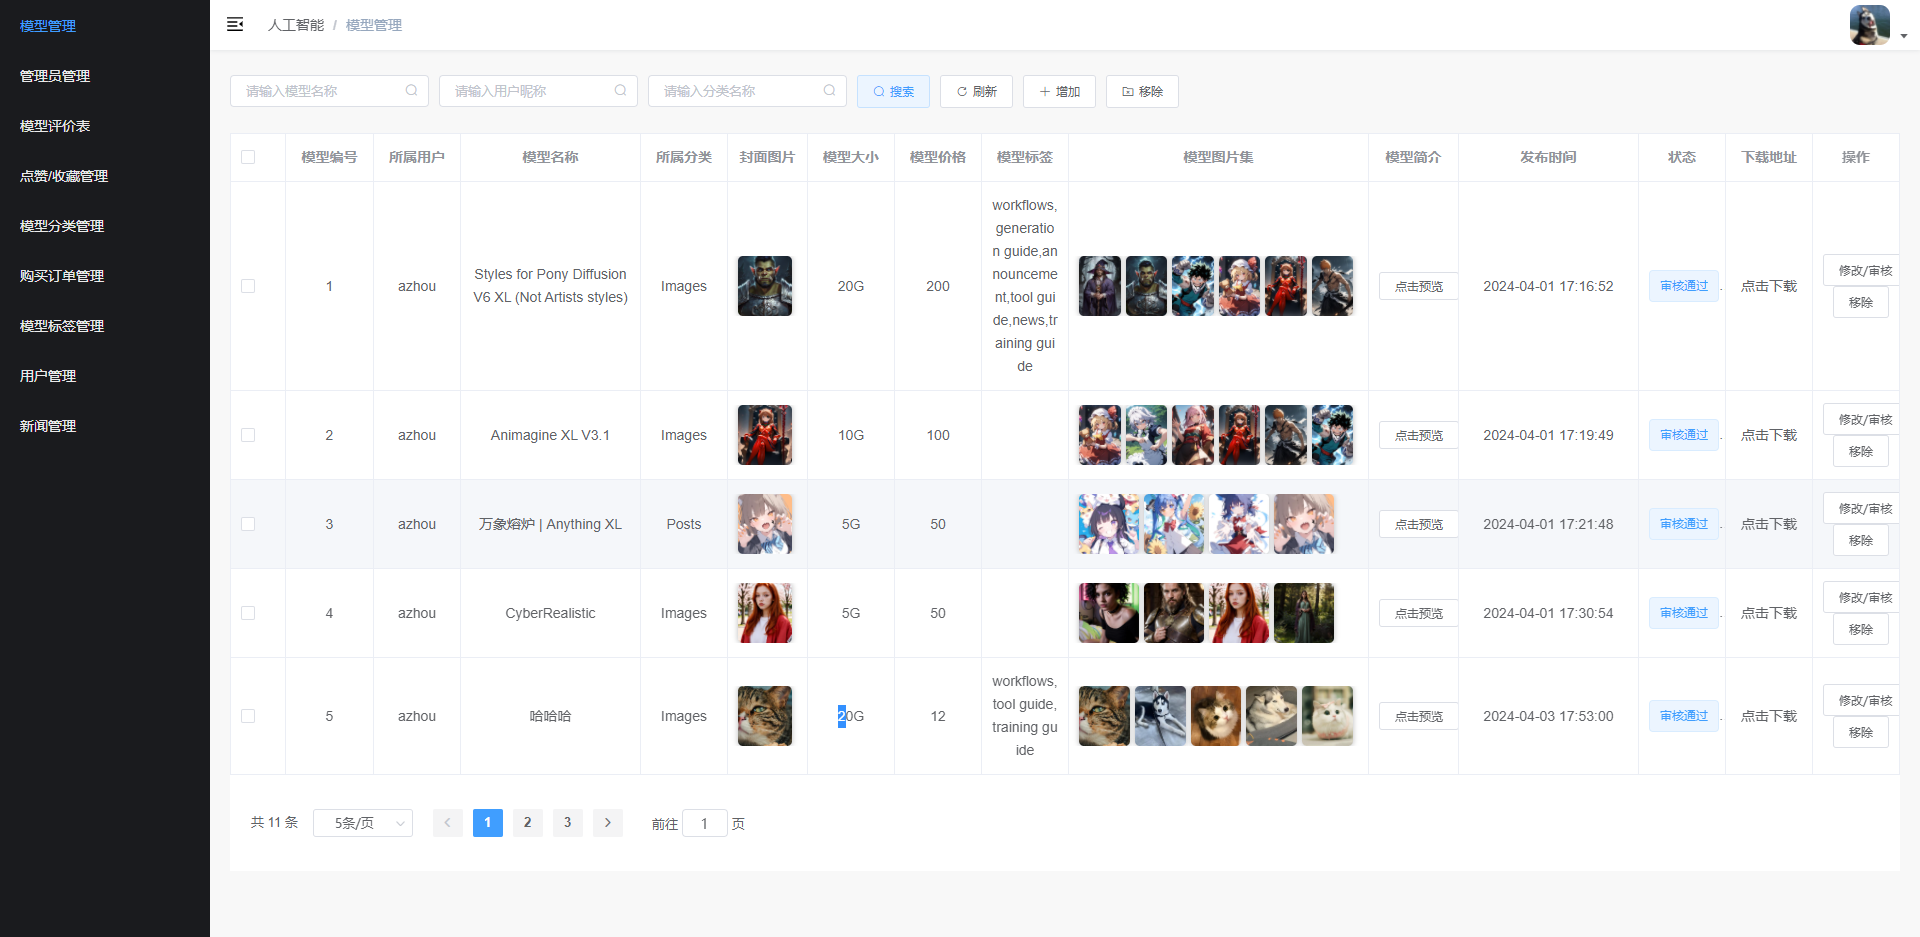Toggle the select-all checkbox in table header

tap(248, 157)
